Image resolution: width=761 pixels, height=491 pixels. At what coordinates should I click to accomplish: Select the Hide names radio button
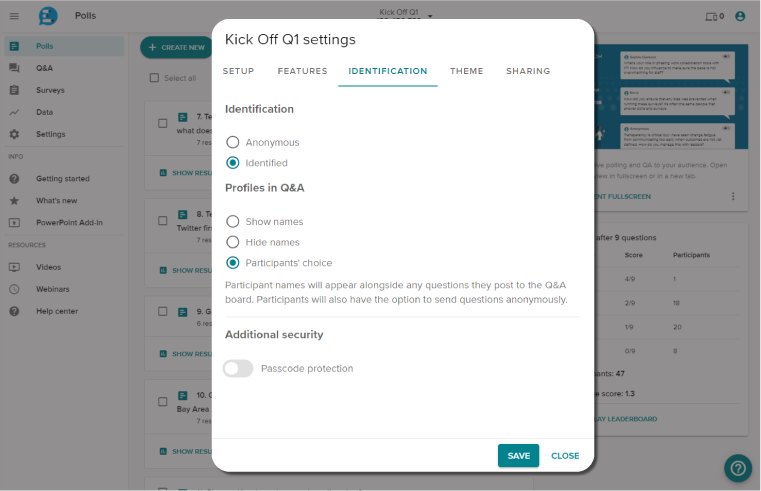click(233, 242)
